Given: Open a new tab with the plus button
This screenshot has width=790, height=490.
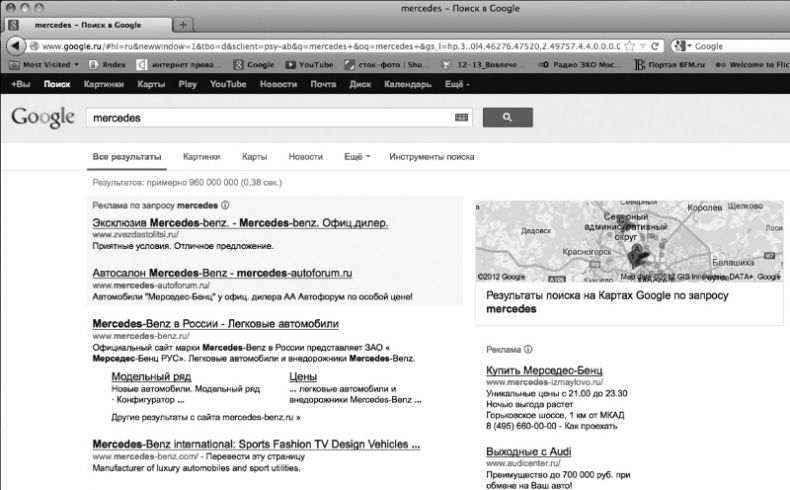Looking at the screenshot, I should [184, 23].
